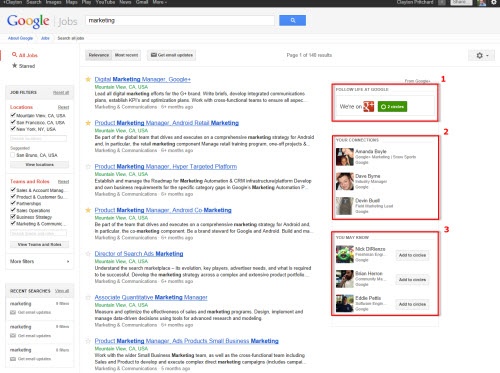This screenshot has height=373, width=500.
Task: Open About Google breadcrumb link
Action: [x=20, y=38]
